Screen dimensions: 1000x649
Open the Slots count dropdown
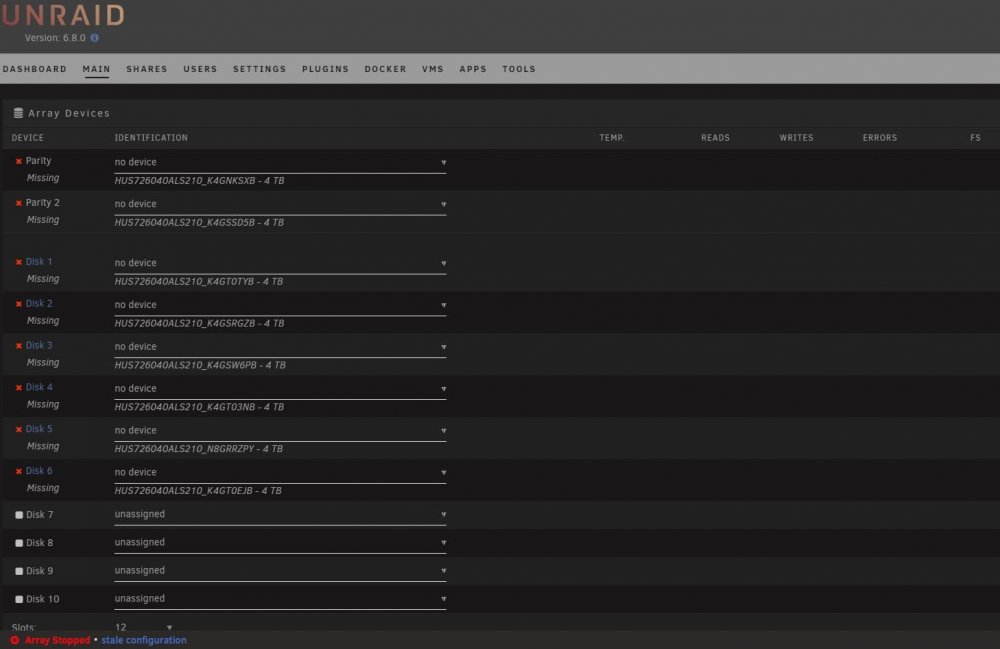(143, 627)
